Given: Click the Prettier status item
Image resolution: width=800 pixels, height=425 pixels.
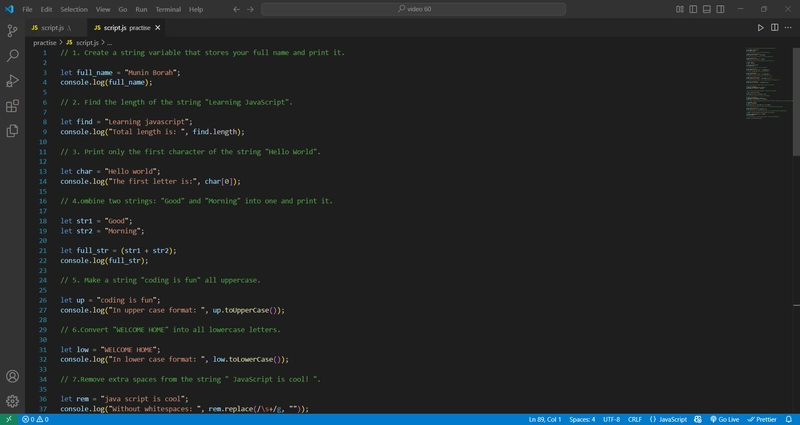Looking at the screenshot, I should coord(762,419).
